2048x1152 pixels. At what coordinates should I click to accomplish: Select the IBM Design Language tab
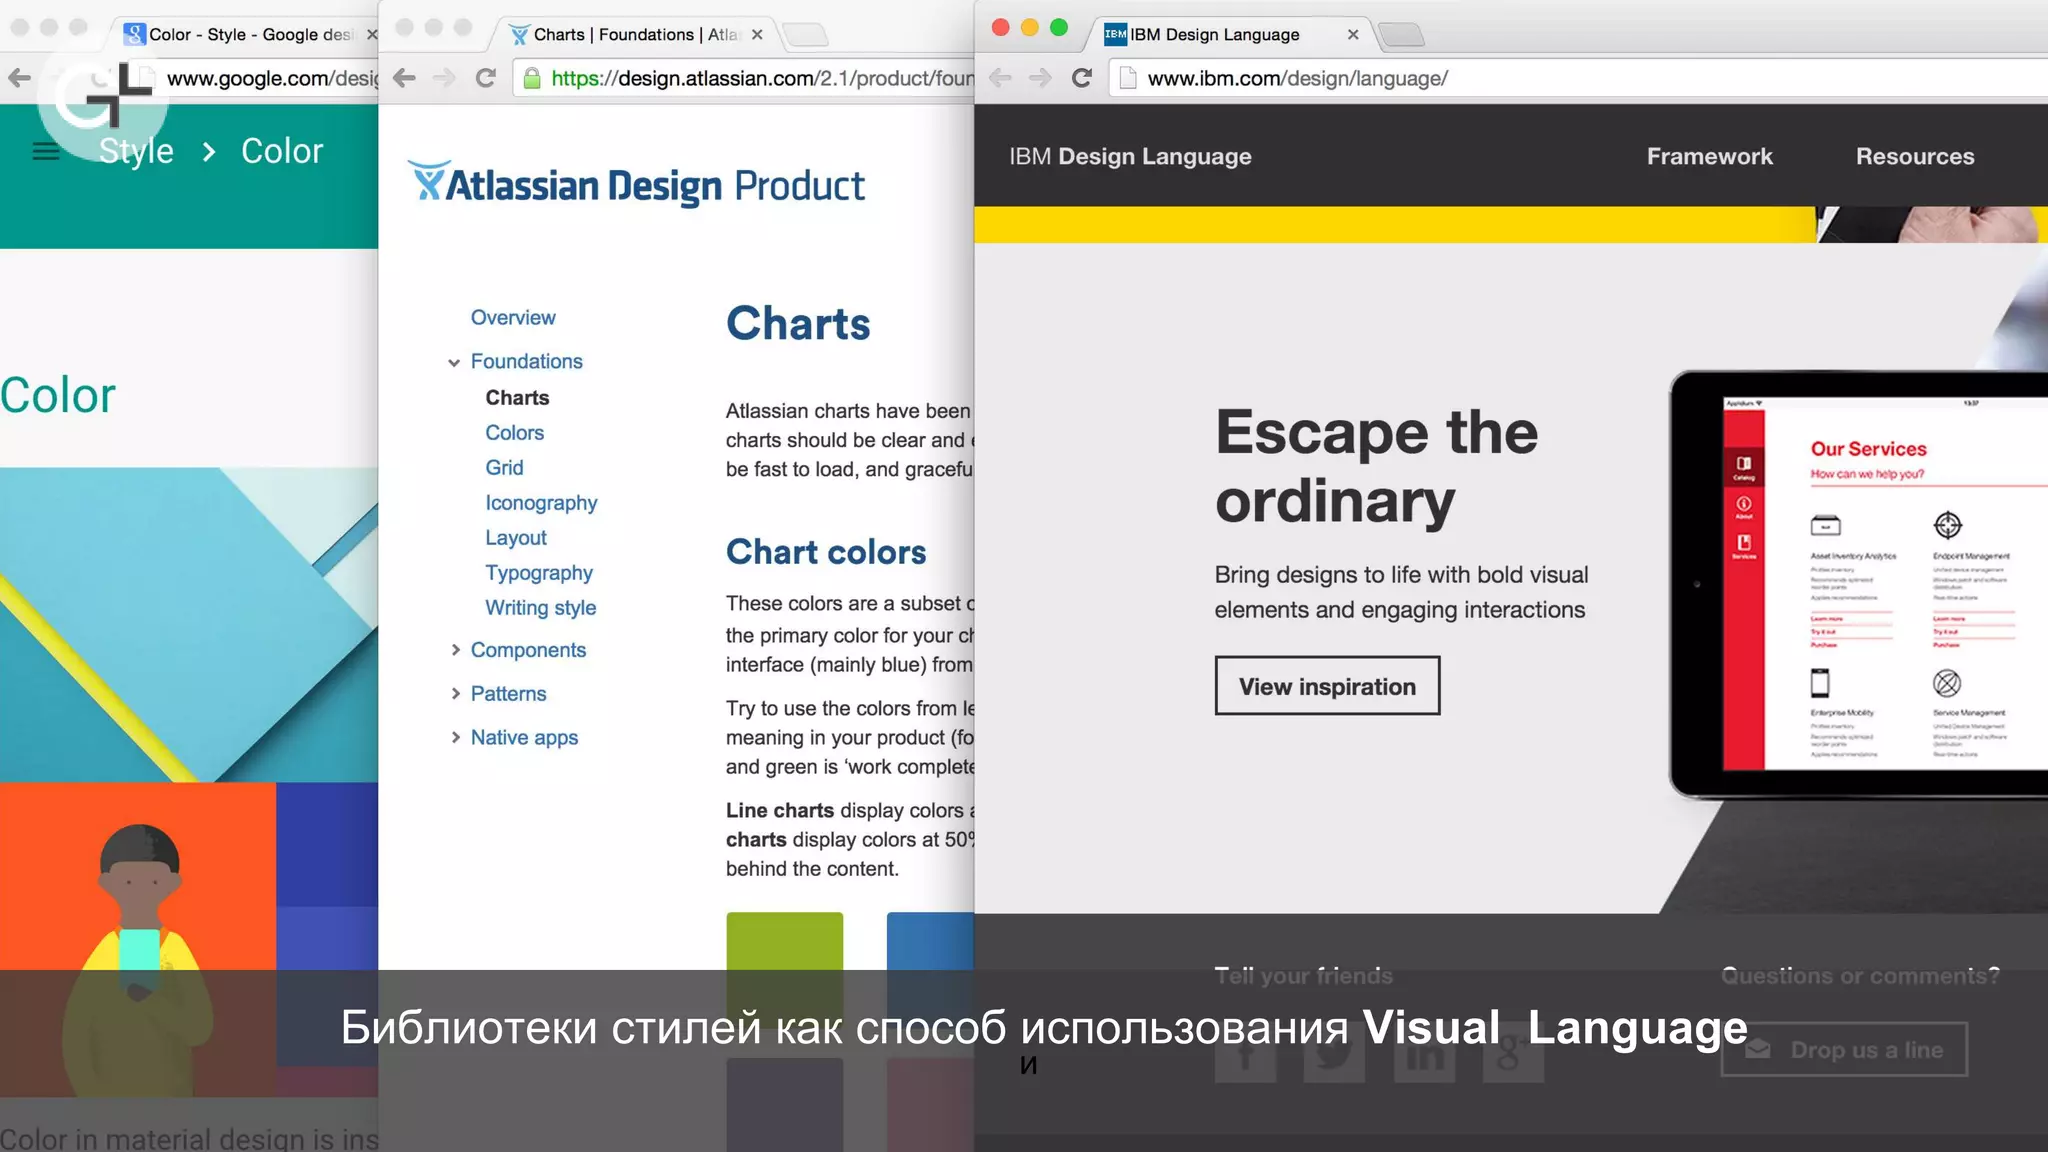coord(1228,34)
